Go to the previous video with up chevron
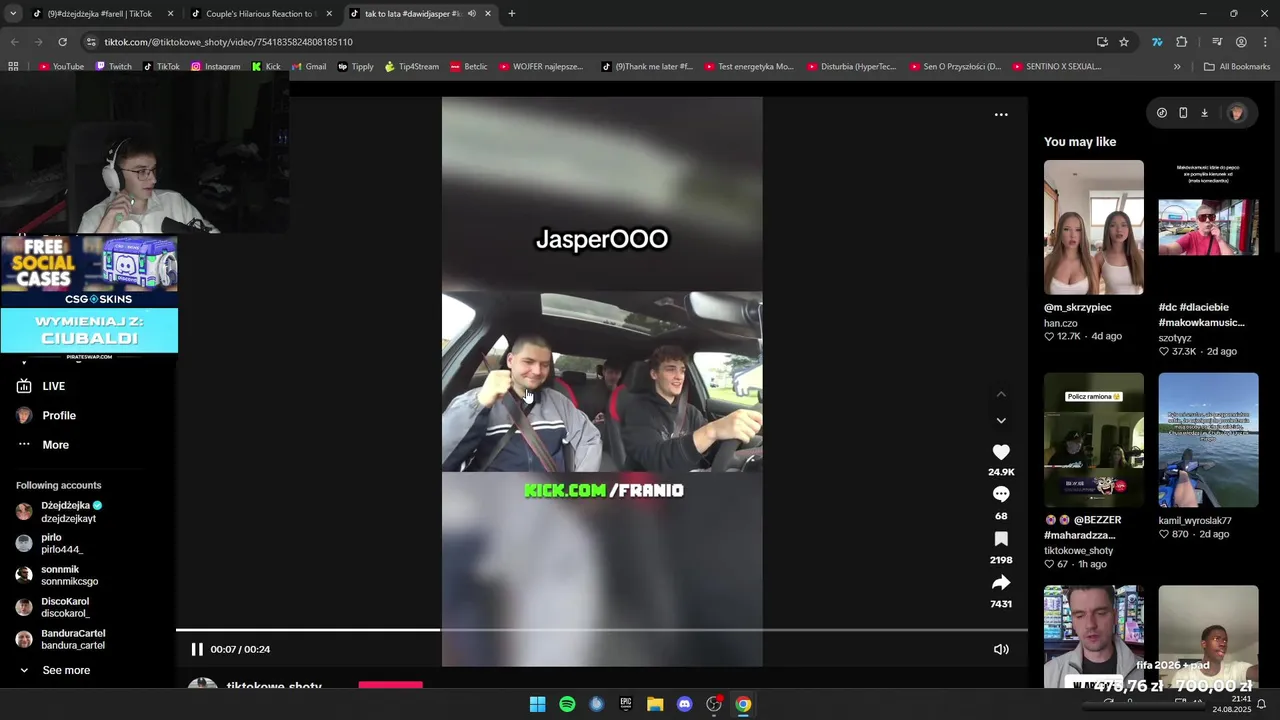The image size is (1280, 720). [x=1001, y=394]
